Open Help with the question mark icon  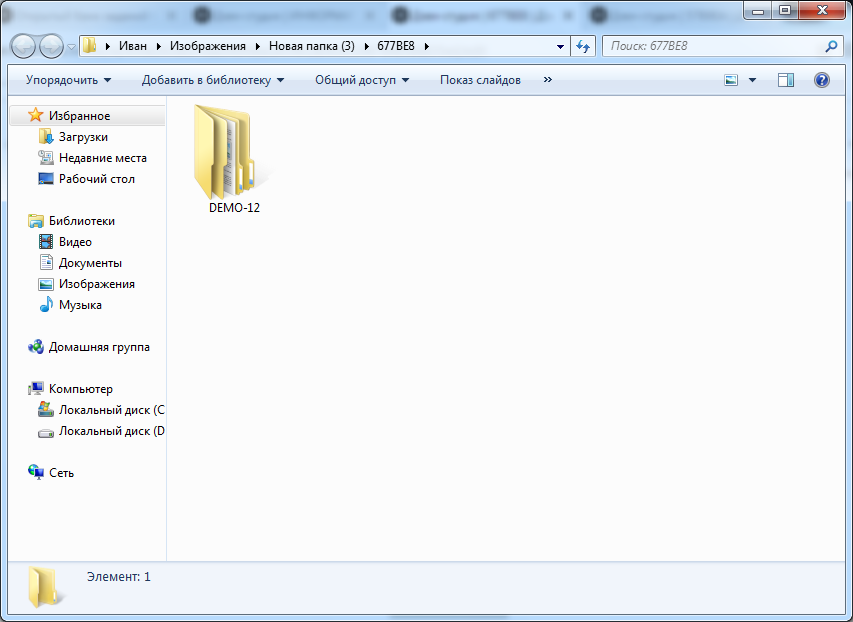(x=821, y=80)
